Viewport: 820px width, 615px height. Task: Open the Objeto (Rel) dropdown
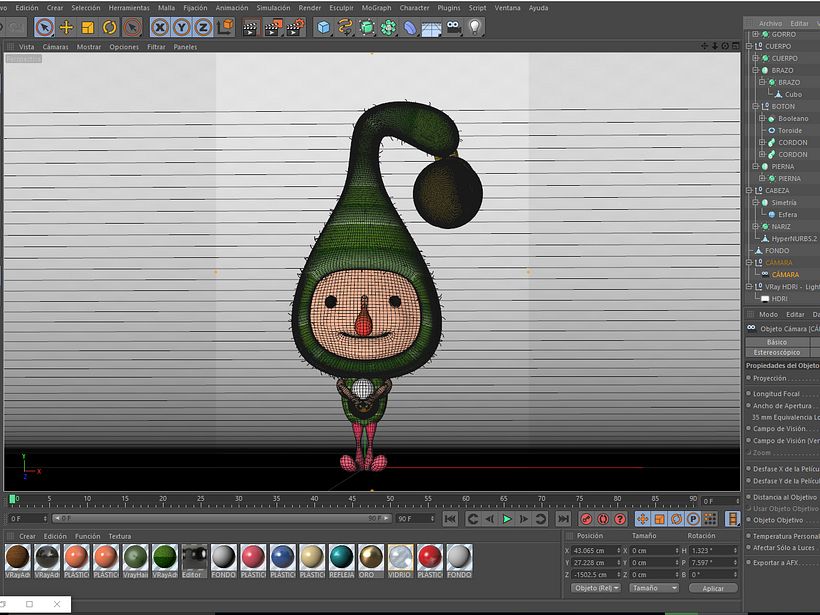pos(596,588)
